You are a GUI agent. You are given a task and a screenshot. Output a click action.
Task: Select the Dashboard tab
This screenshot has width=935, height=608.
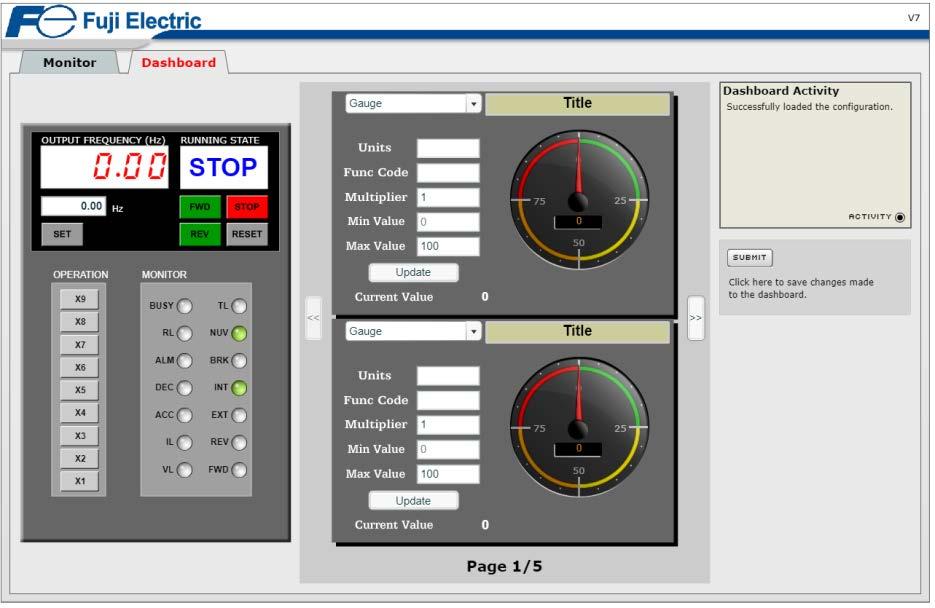tap(178, 63)
